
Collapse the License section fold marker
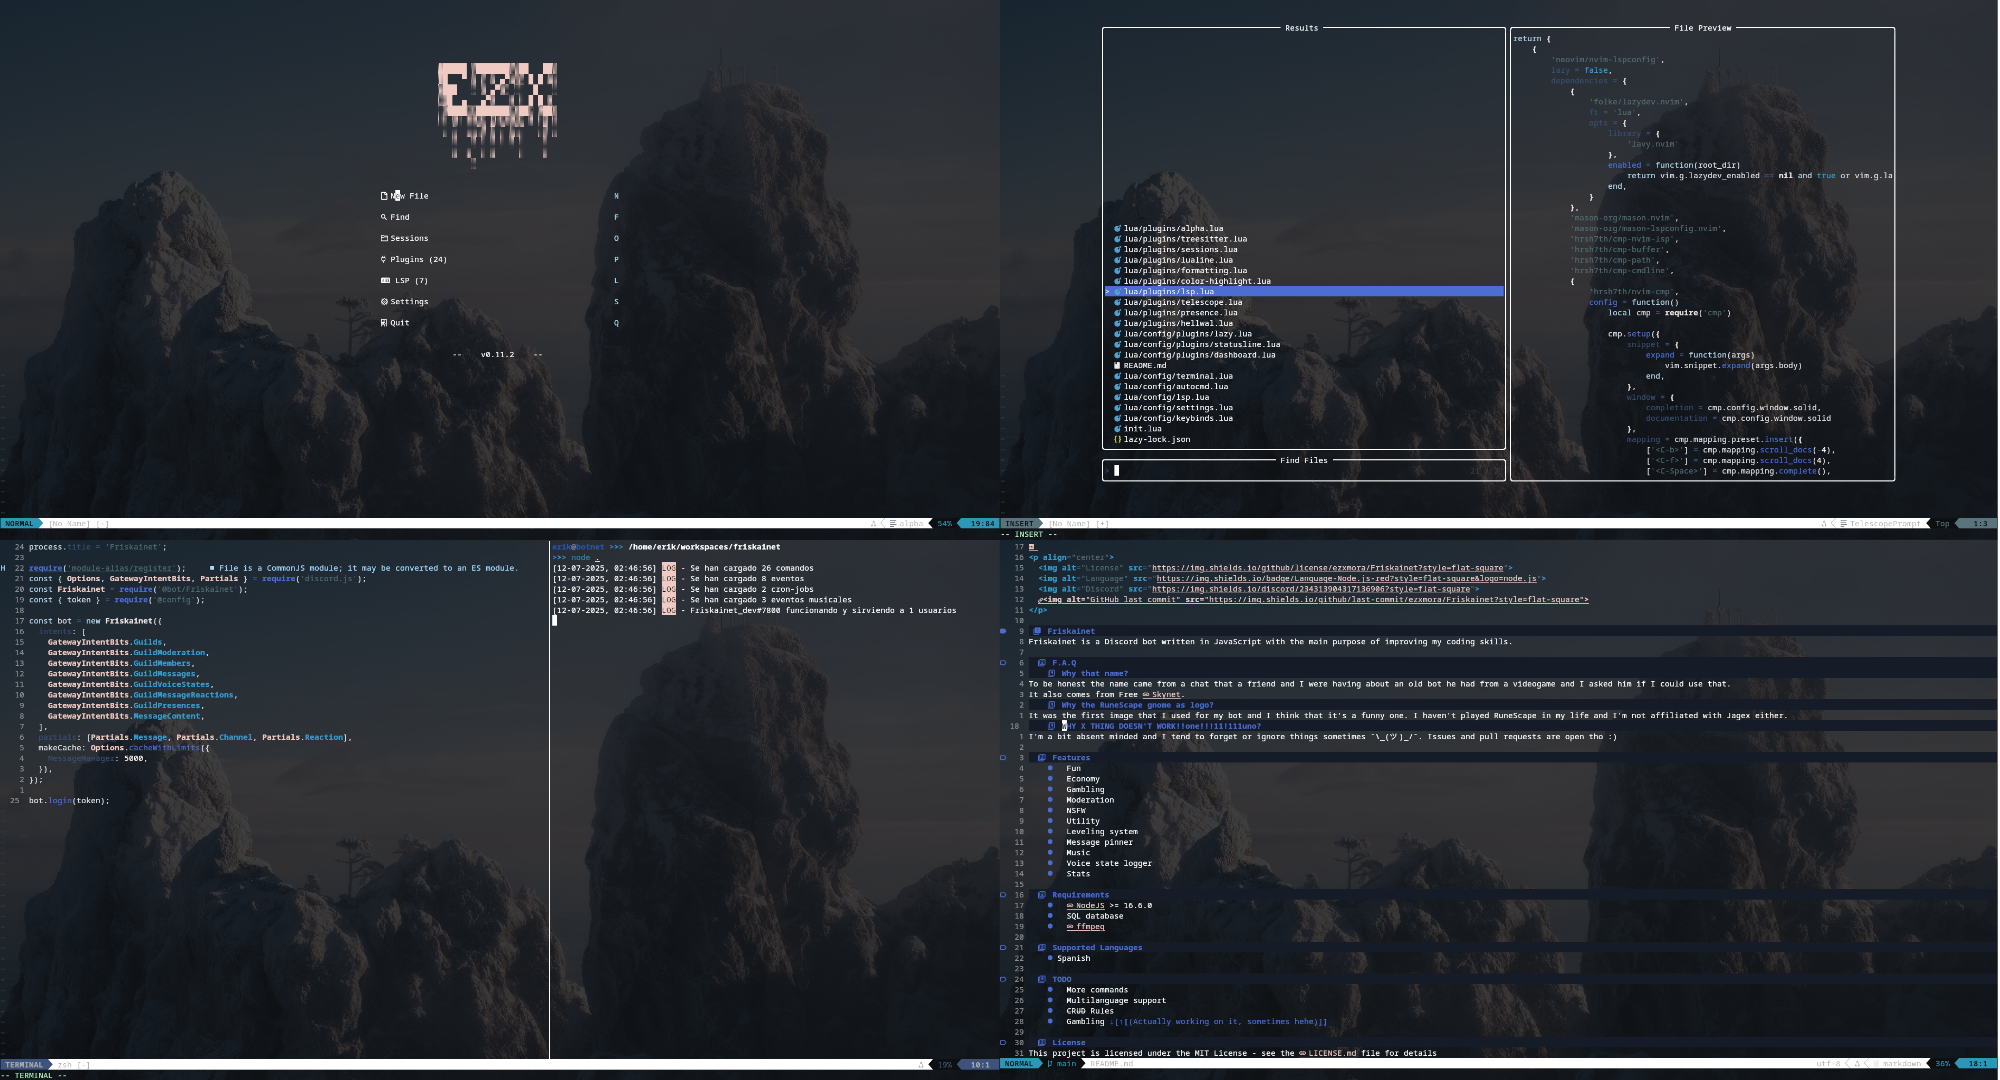(1003, 1043)
